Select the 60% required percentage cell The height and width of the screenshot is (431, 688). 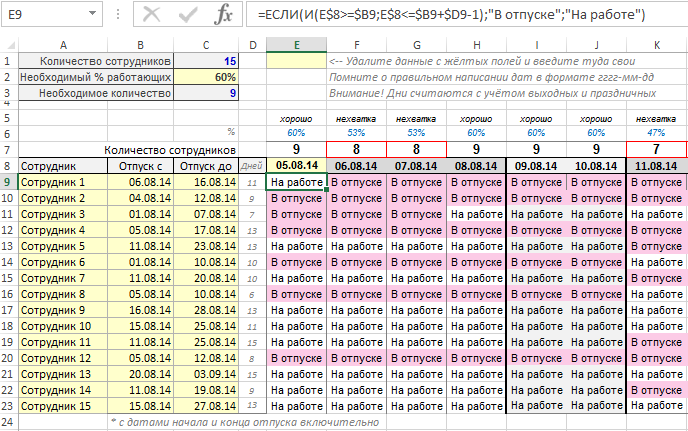tap(205, 77)
